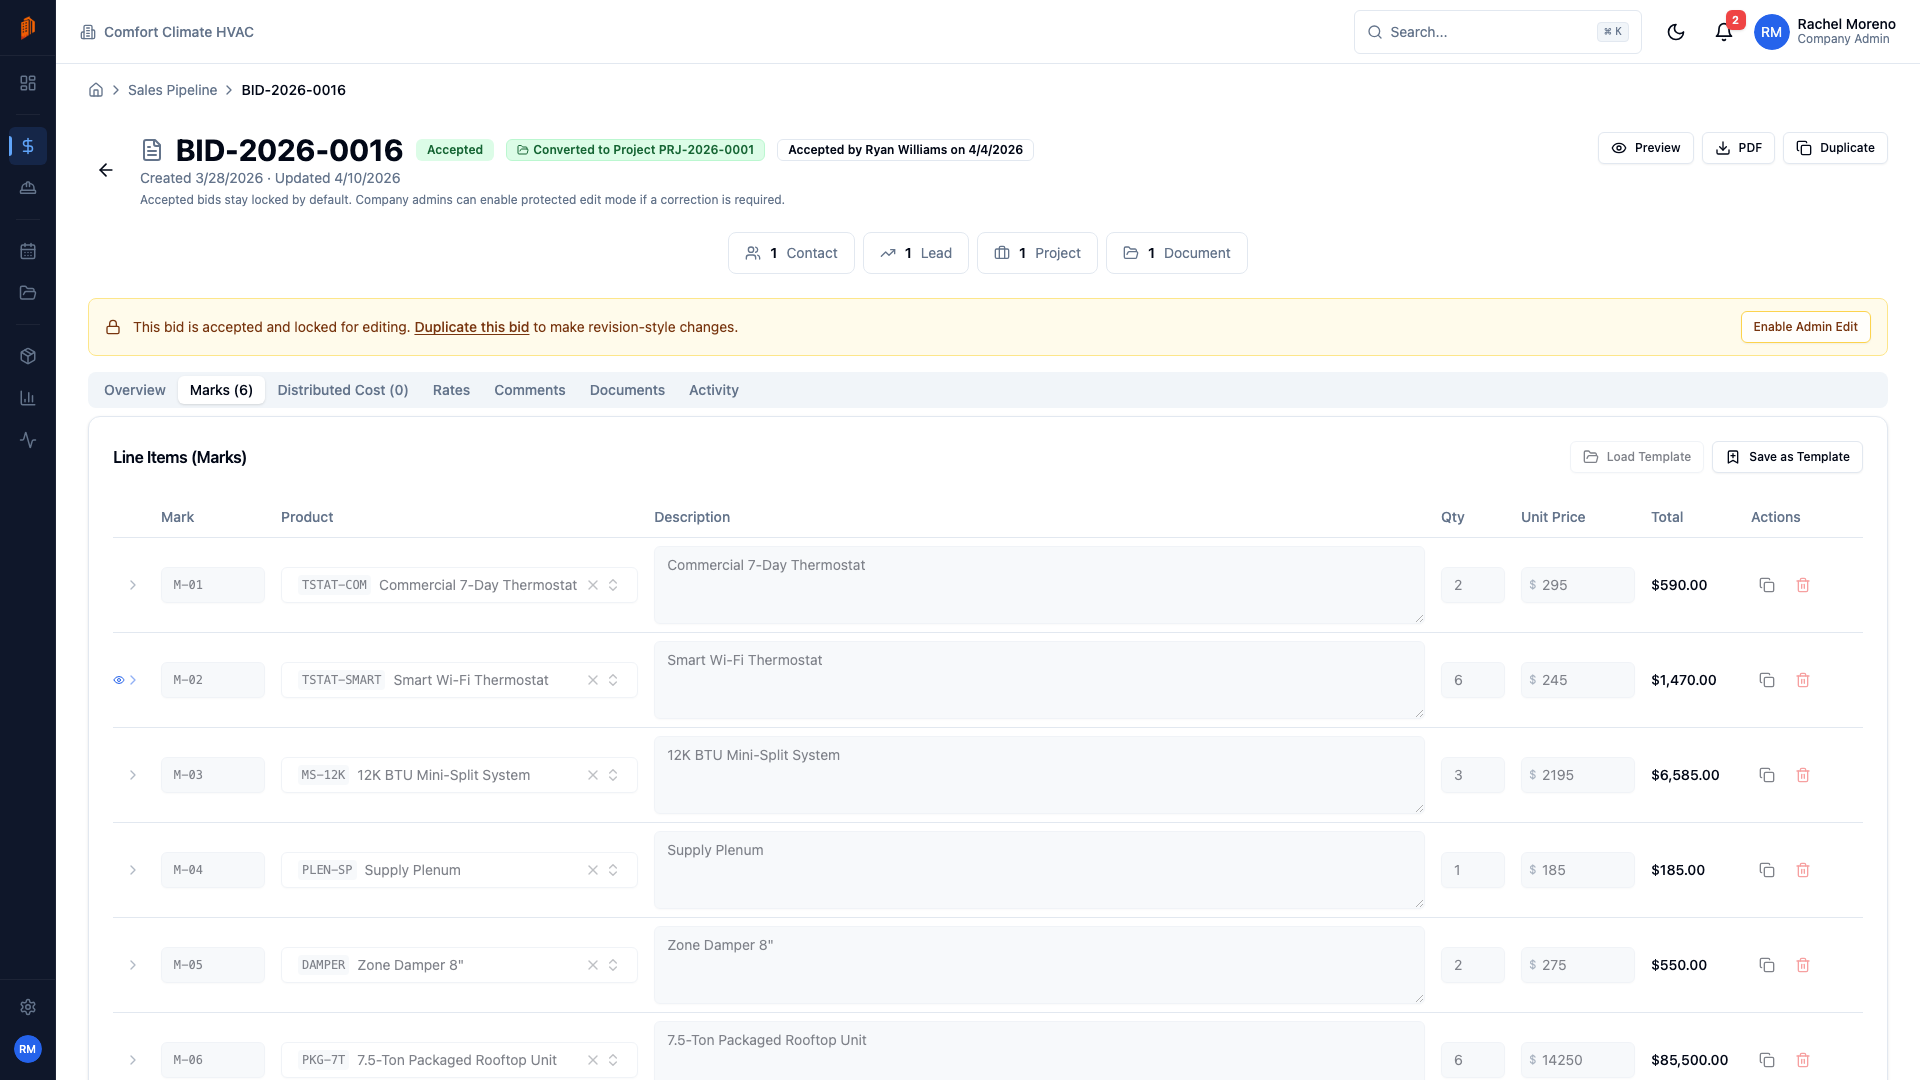Open the bar chart reports icon in sidebar
Screen dimensions: 1920x1080
click(28, 398)
